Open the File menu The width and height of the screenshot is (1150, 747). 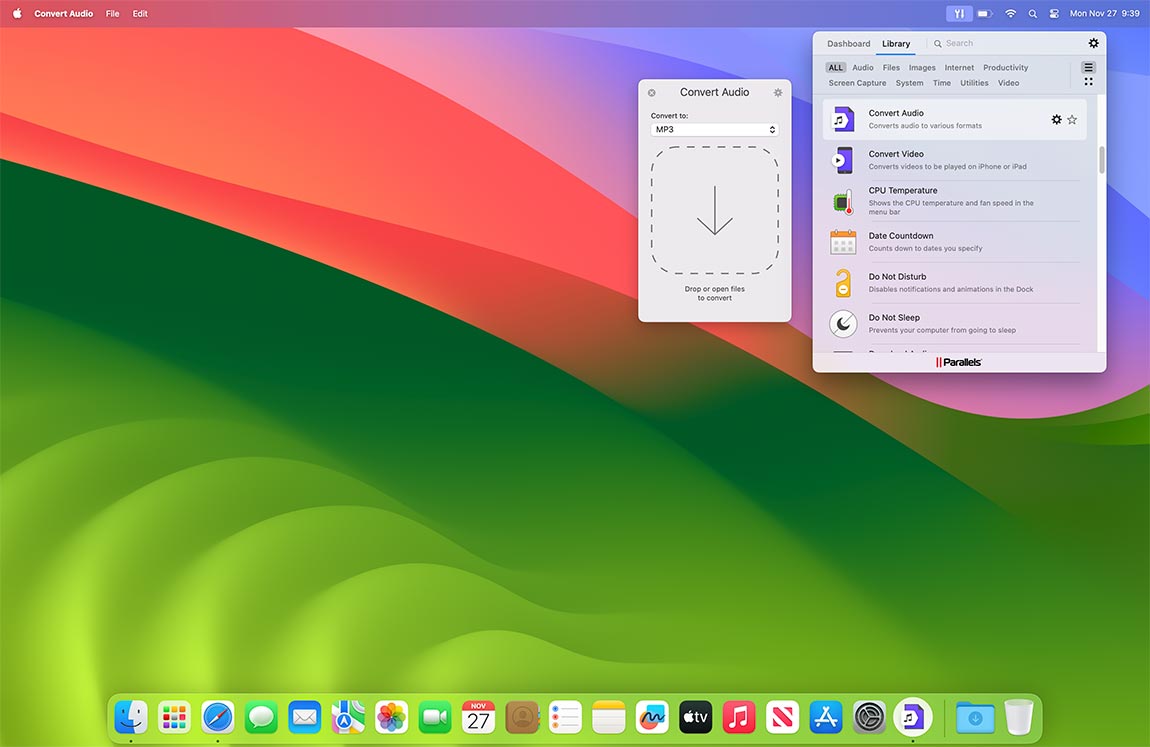pos(112,13)
